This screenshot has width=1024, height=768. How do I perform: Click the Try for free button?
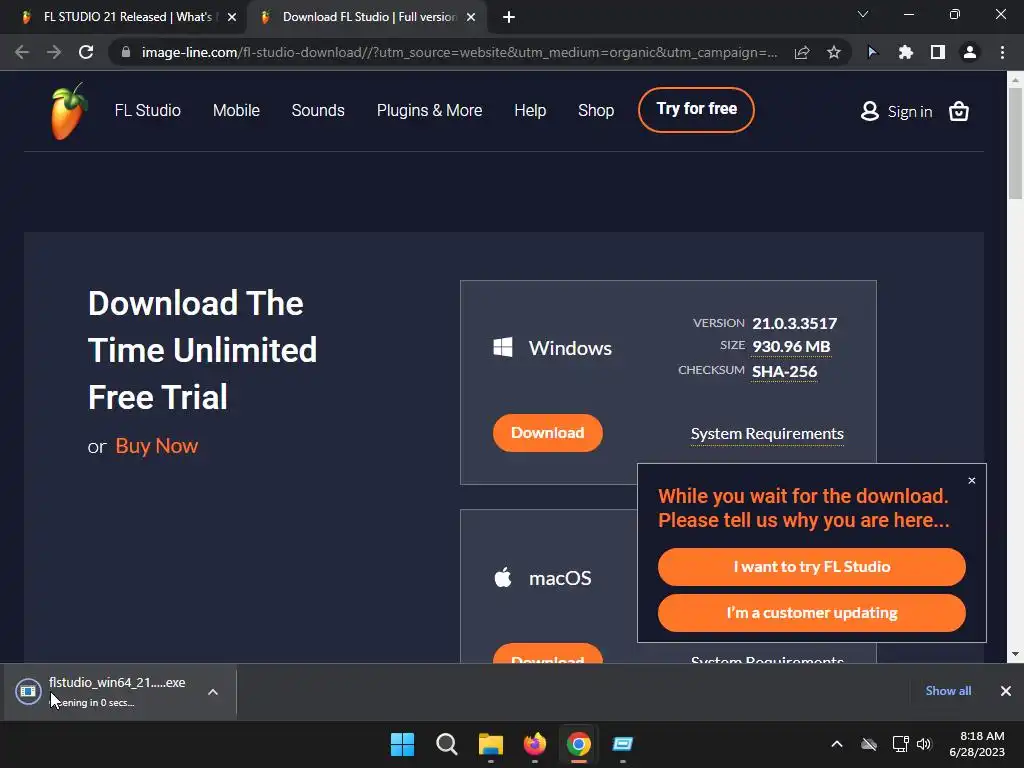click(696, 110)
